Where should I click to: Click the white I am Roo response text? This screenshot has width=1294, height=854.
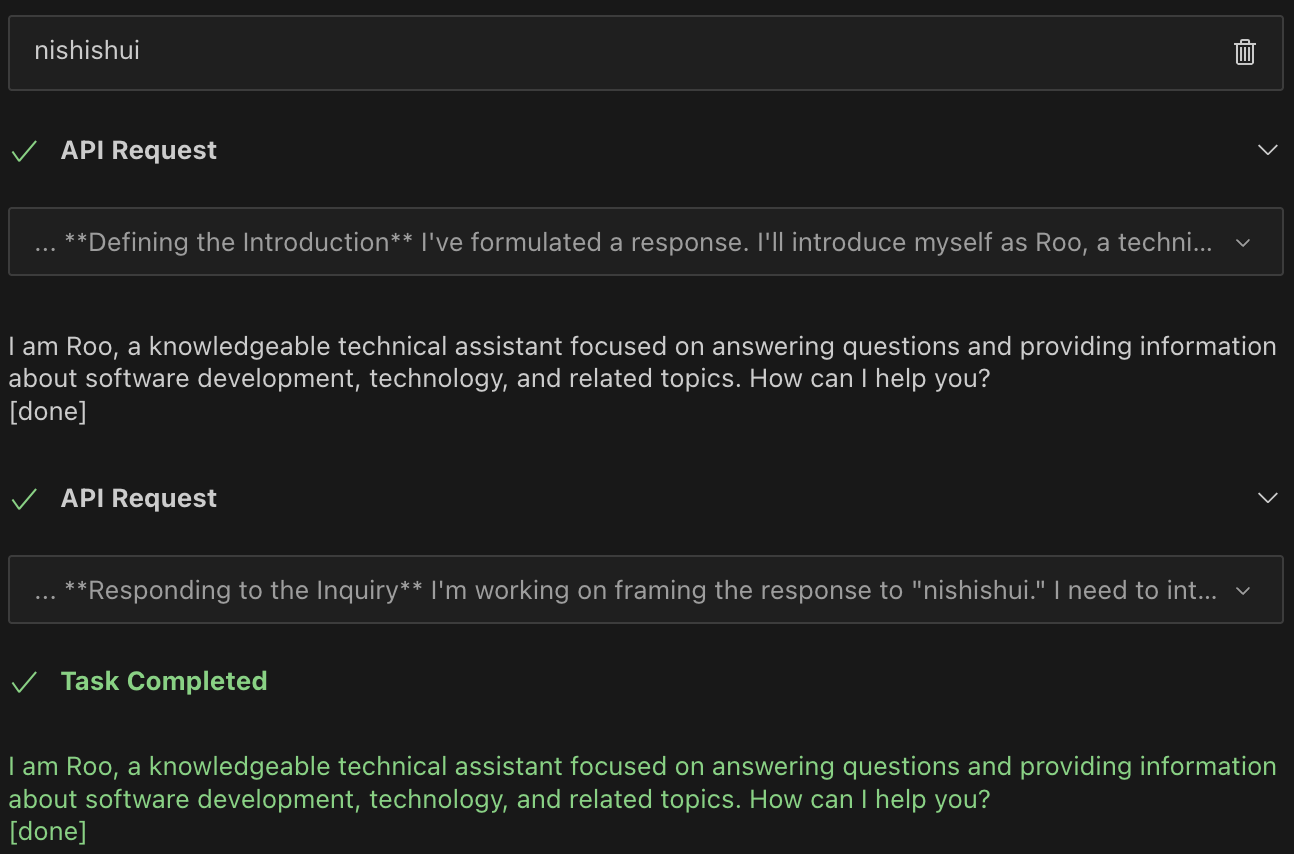(x=642, y=363)
